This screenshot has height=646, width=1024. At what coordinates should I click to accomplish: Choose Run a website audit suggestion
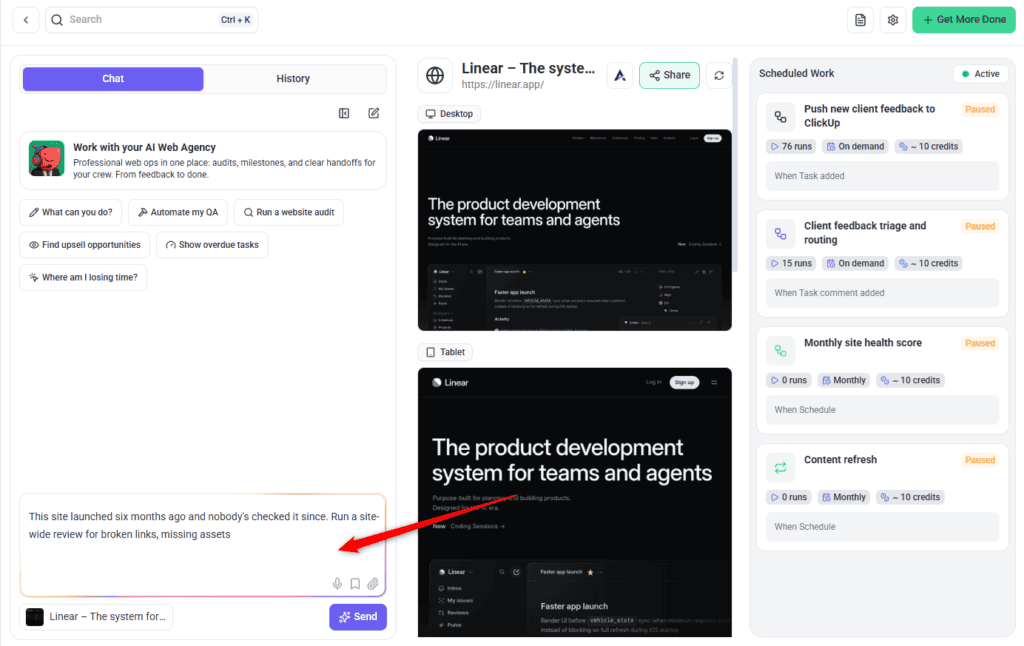(289, 212)
